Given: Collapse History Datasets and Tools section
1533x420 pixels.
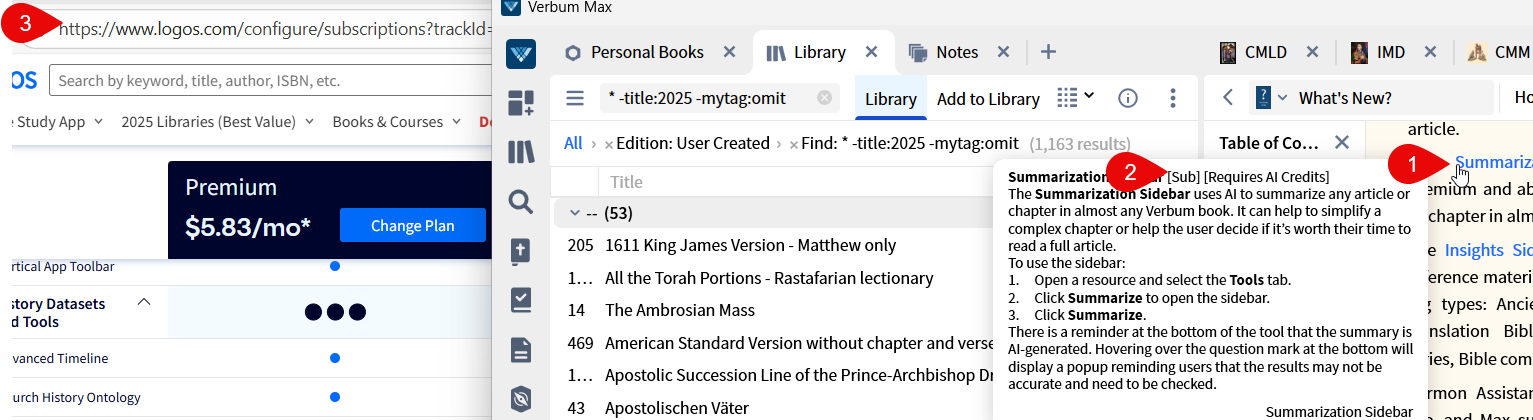Looking at the screenshot, I should [x=143, y=302].
